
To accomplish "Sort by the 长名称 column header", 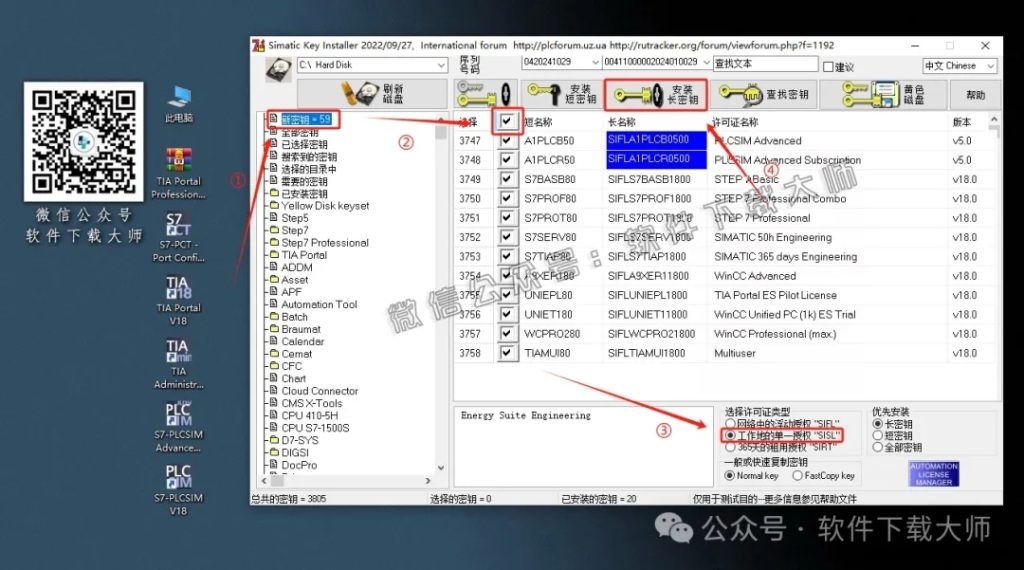I will (622, 122).
